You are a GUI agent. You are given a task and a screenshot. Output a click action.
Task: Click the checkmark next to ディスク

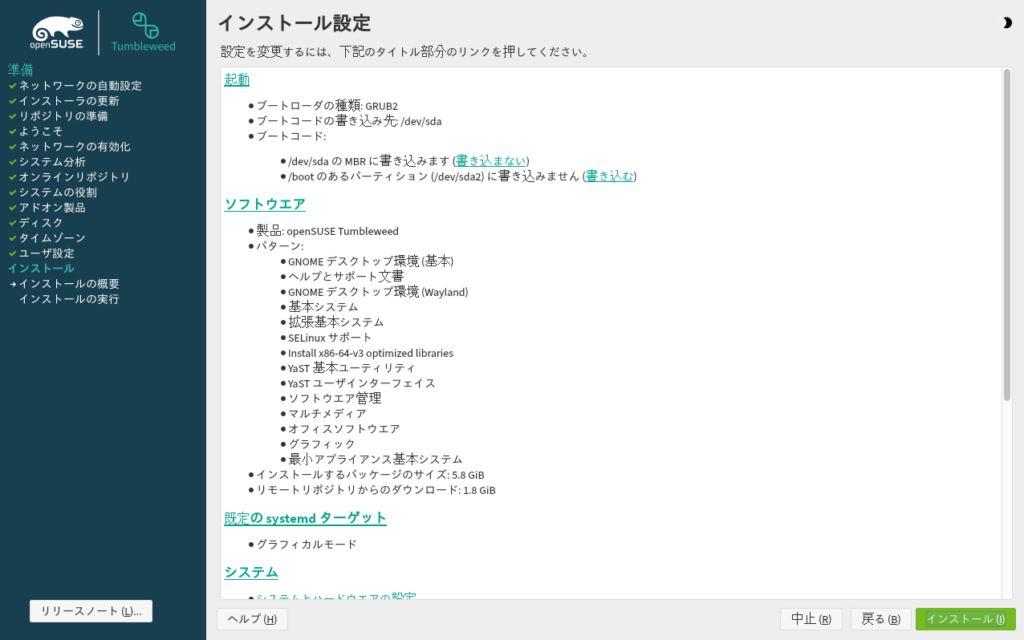13,223
